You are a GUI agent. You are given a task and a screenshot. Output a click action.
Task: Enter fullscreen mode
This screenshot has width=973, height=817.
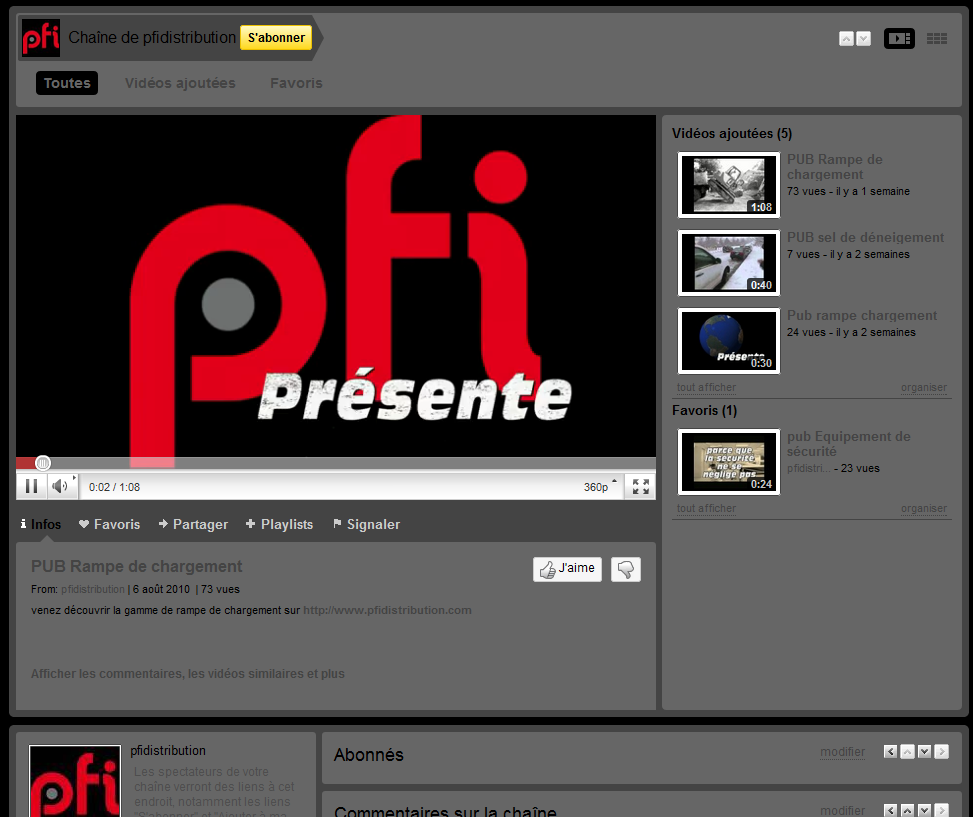640,486
